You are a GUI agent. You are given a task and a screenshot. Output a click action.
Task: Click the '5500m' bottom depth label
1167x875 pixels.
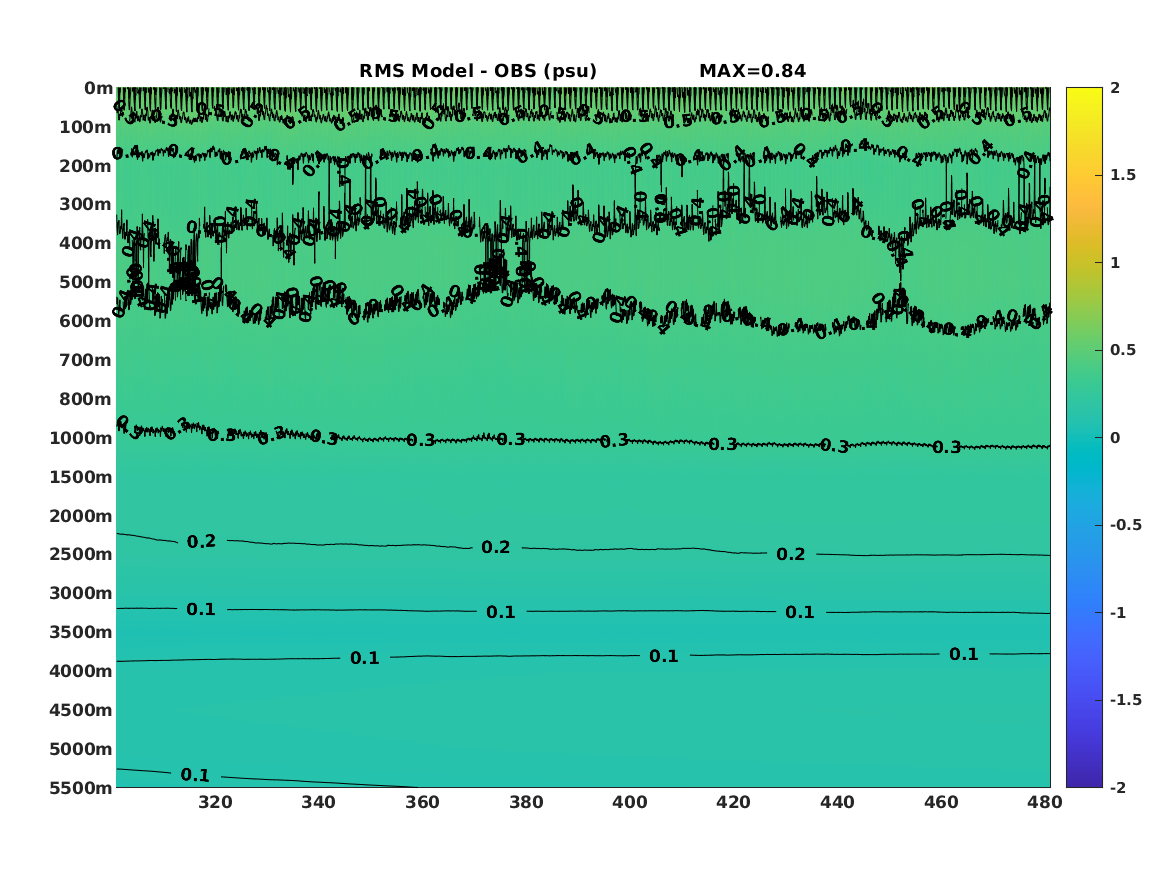click(81, 788)
